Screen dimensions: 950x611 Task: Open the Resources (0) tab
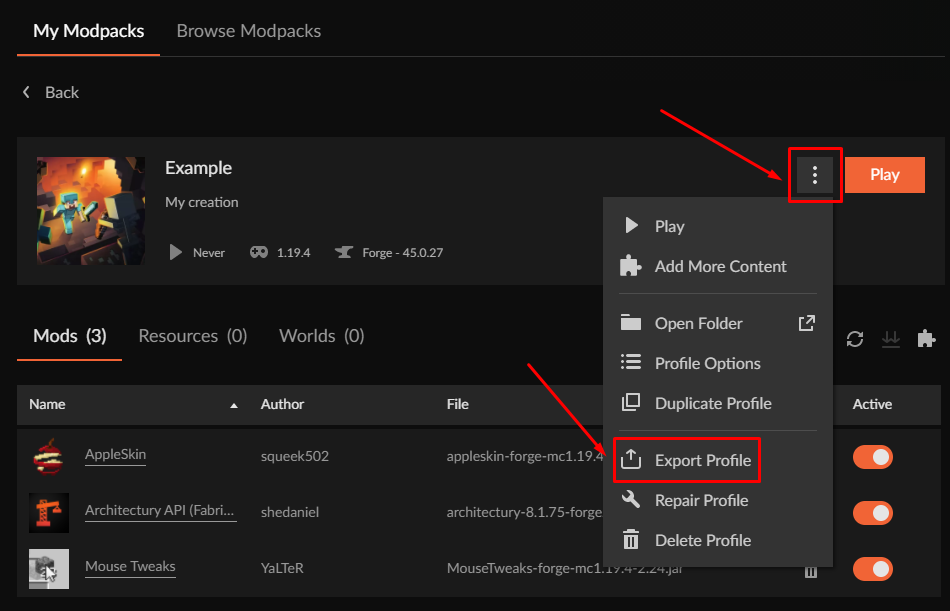click(x=192, y=336)
